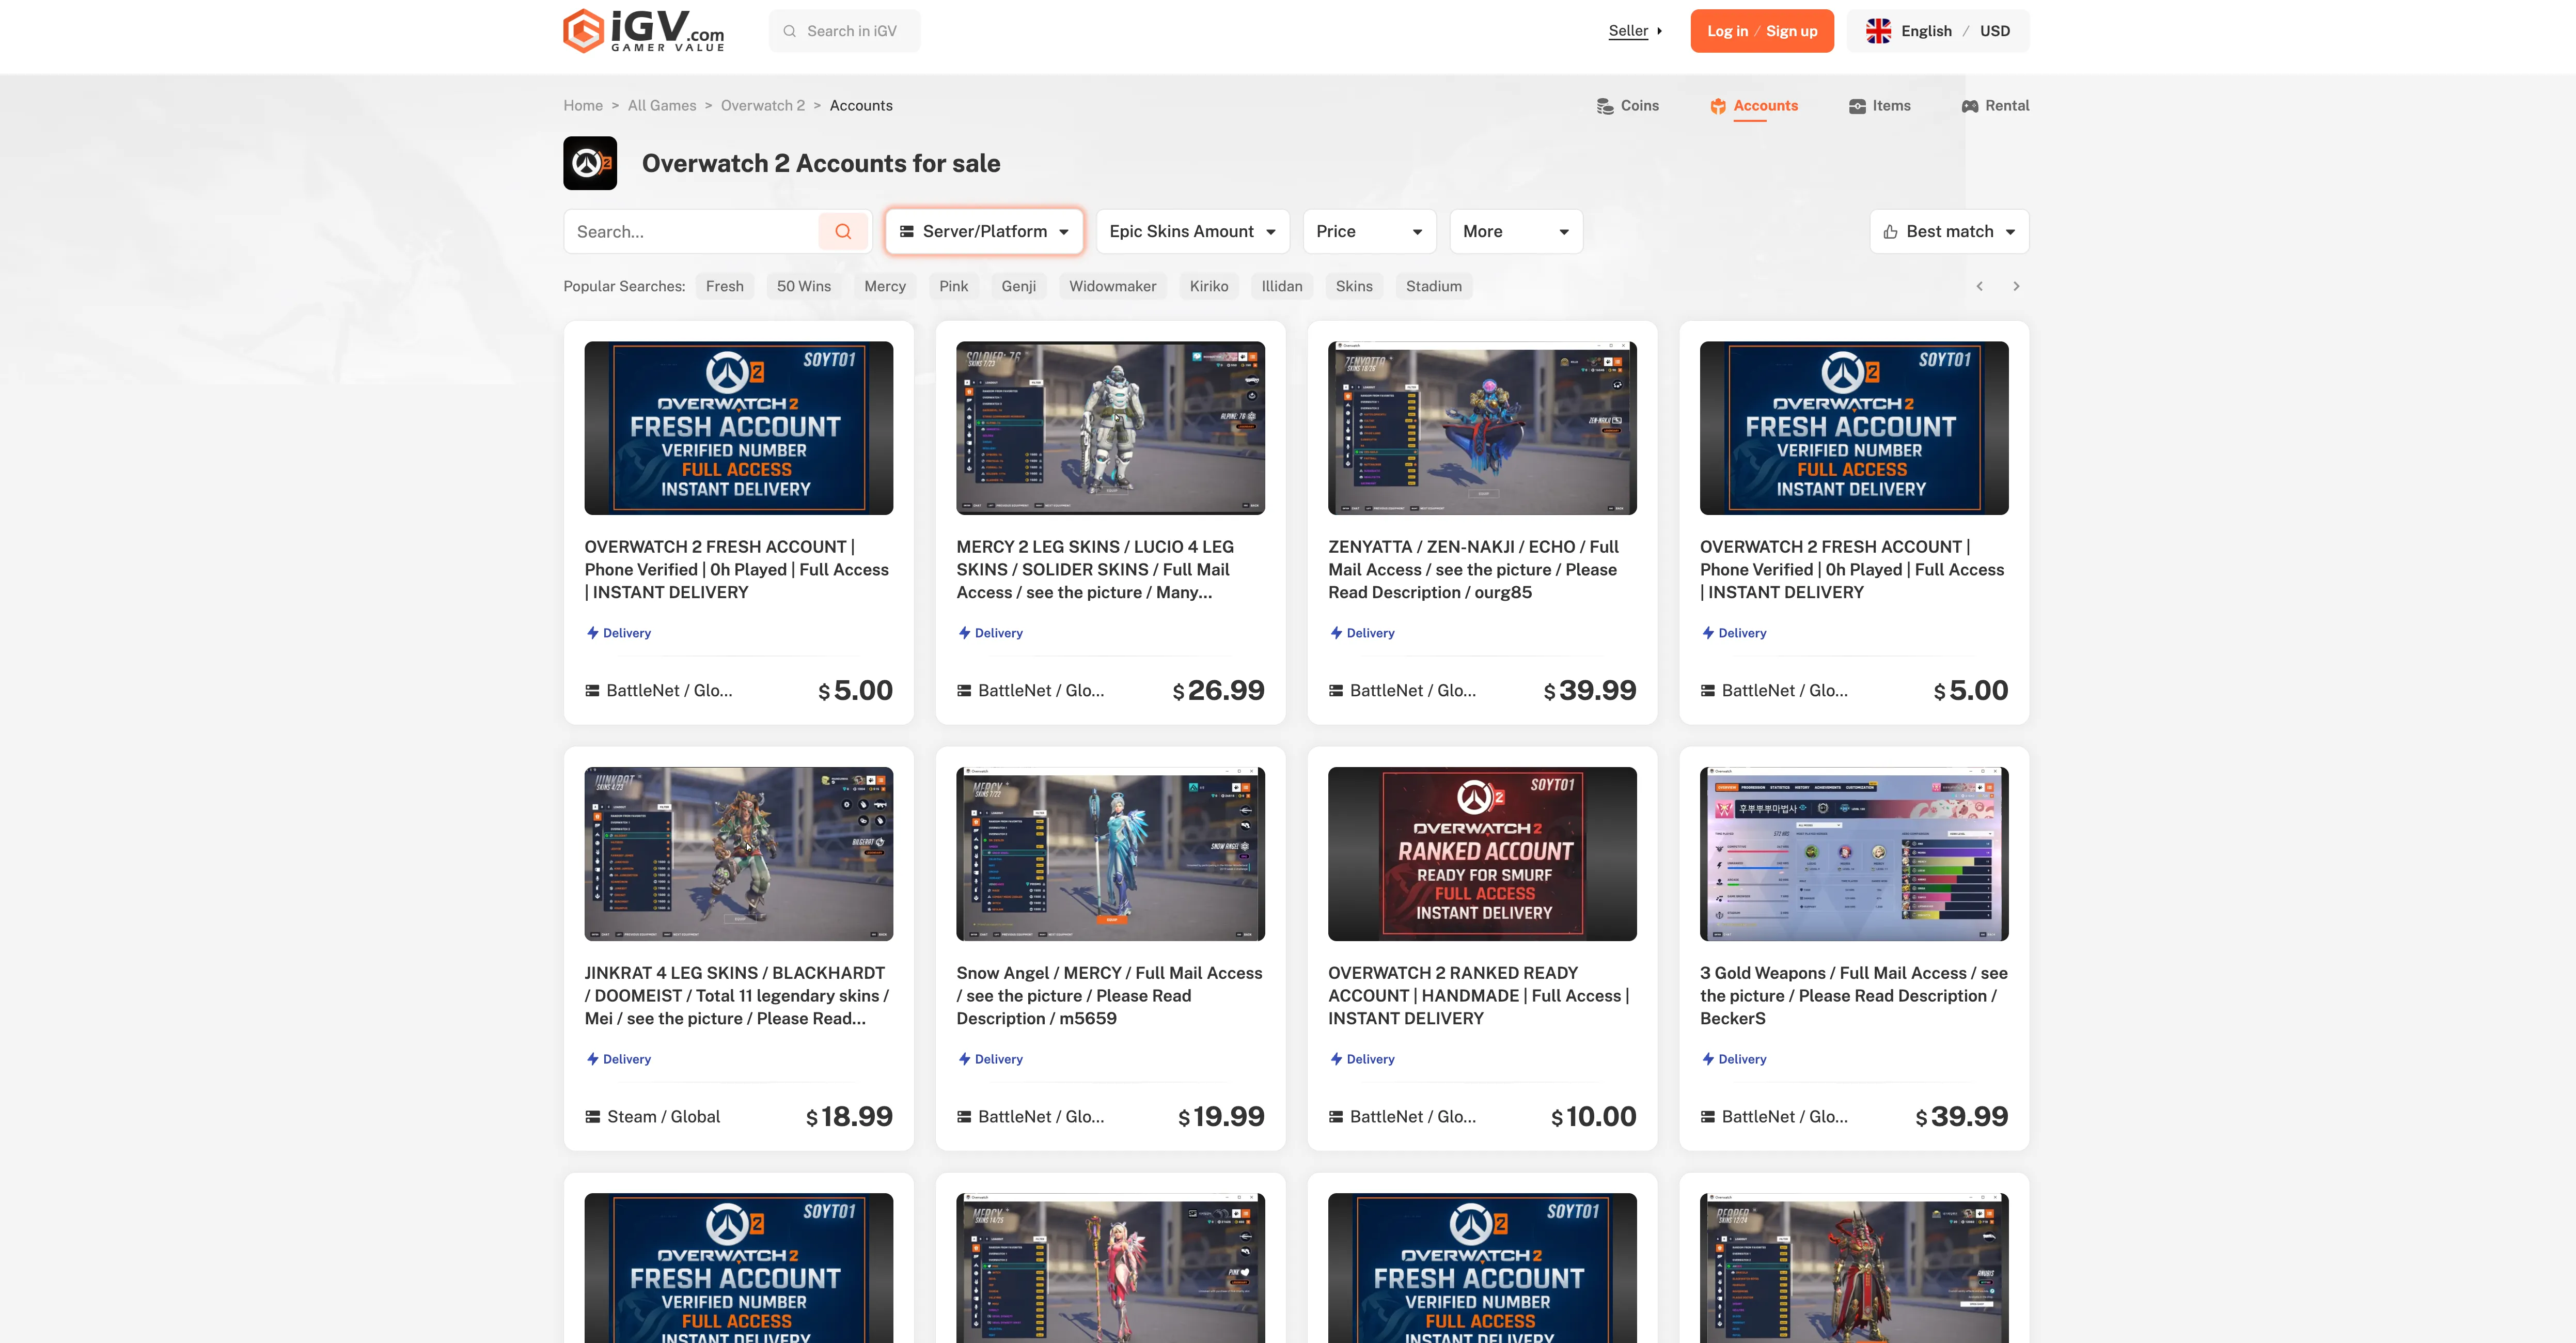The width and height of the screenshot is (2576, 1343).
Task: Click the search magnifier in the filter bar
Action: (843, 231)
